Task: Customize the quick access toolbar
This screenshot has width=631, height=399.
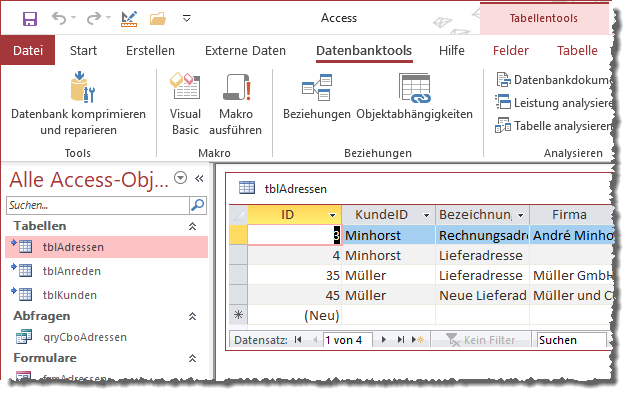Action: pyautogui.click(x=186, y=18)
